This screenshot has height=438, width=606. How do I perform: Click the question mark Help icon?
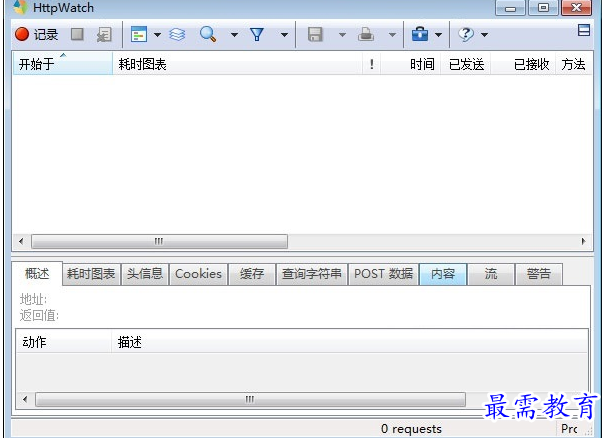(x=466, y=34)
